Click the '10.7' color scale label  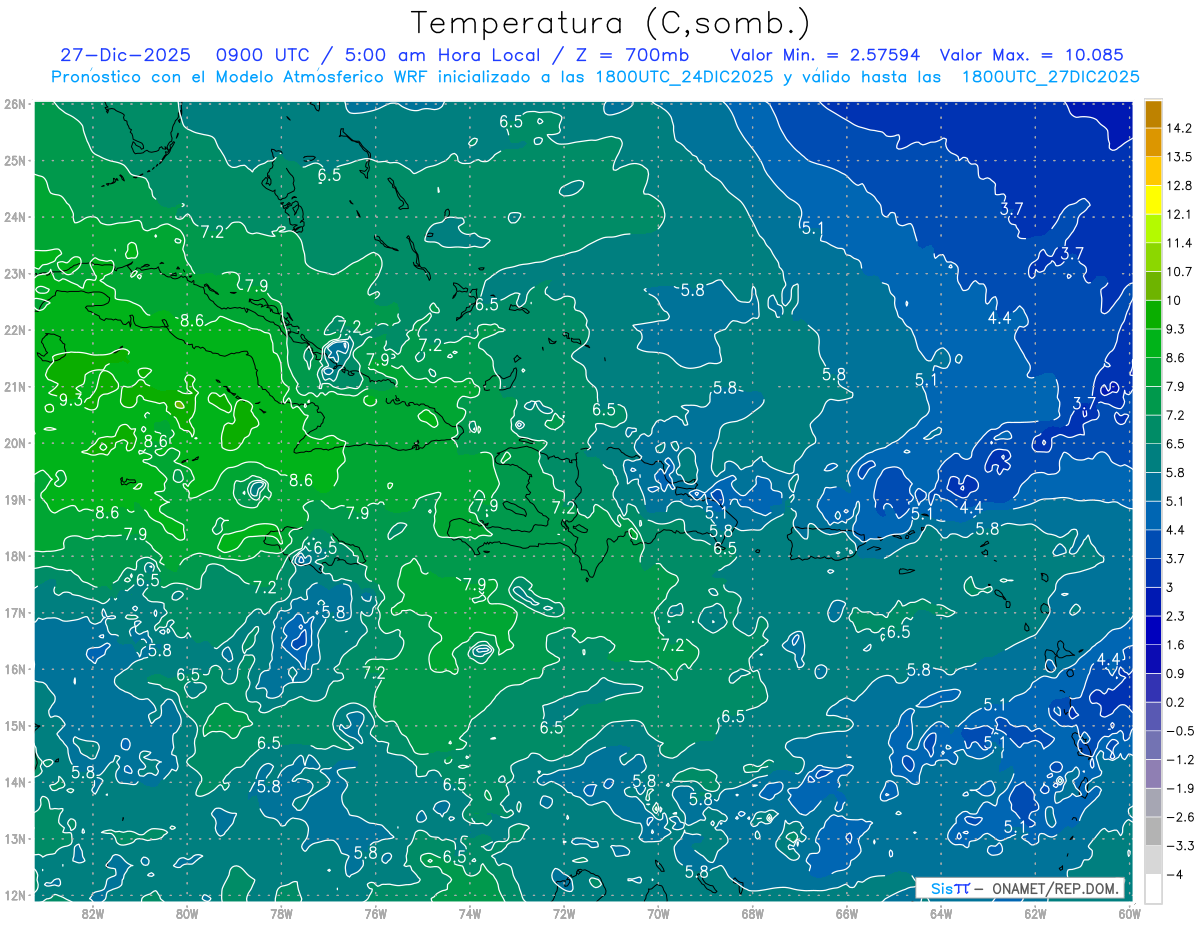pyautogui.click(x=1178, y=272)
